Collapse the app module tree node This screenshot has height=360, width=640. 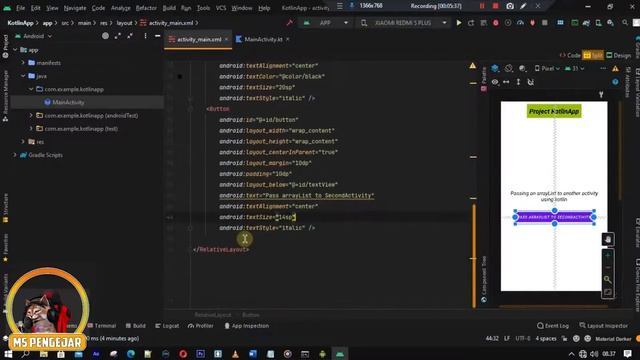point(16,50)
